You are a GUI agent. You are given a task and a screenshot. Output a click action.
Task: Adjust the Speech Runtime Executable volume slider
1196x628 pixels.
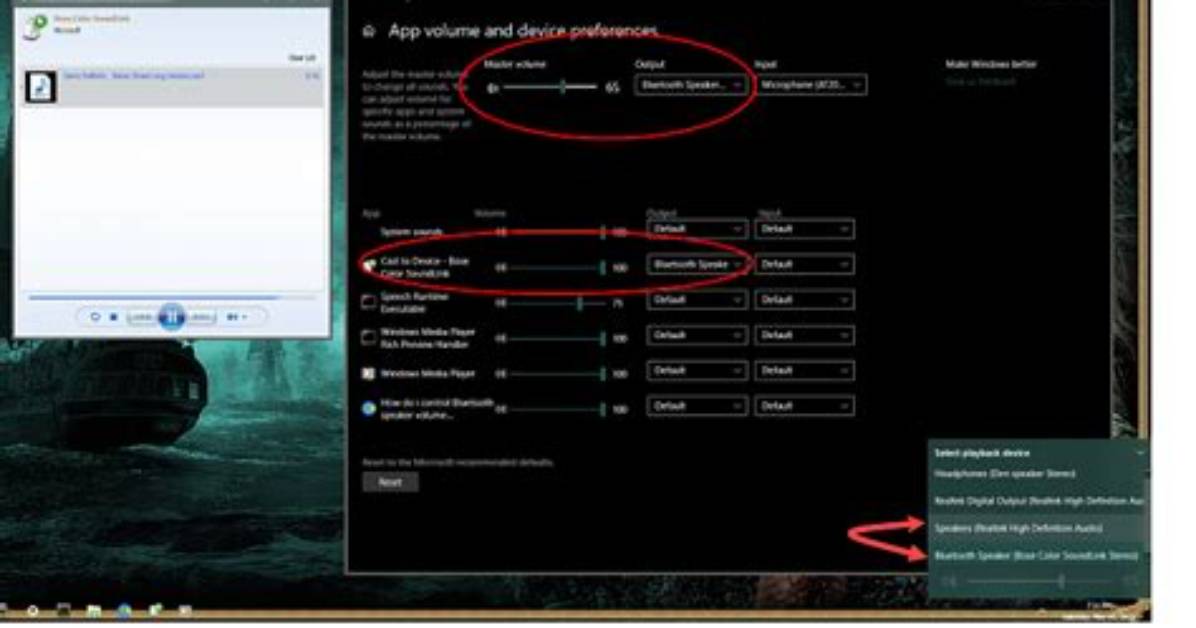pyautogui.click(x=558, y=303)
